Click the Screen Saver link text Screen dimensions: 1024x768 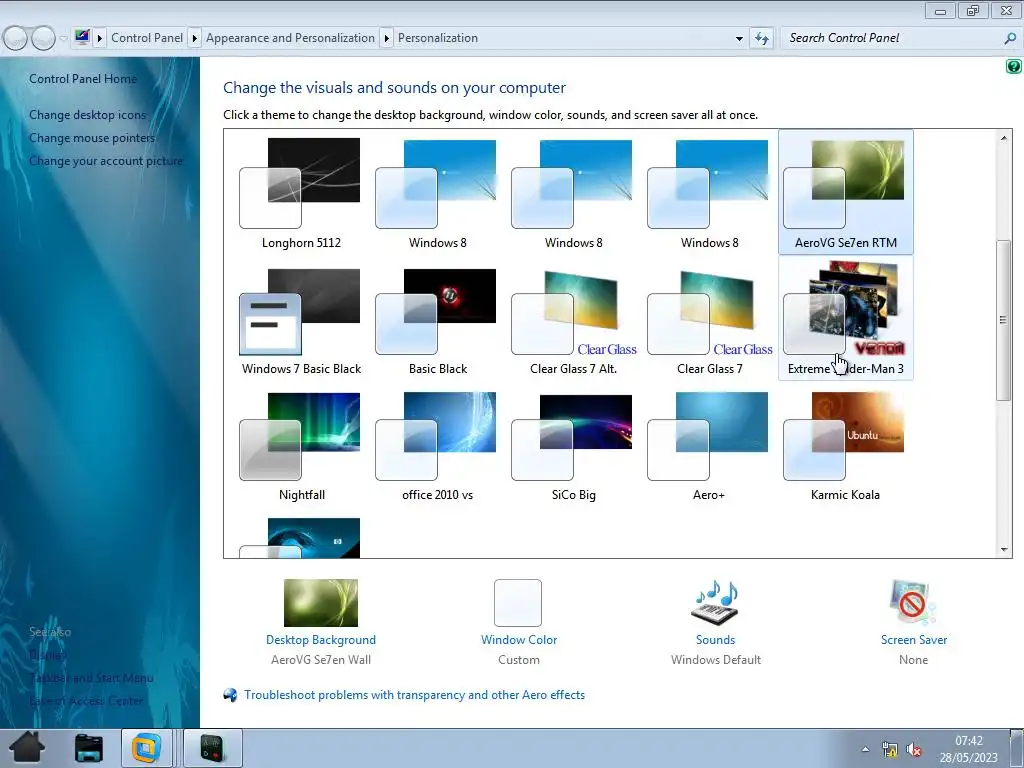[x=914, y=640]
